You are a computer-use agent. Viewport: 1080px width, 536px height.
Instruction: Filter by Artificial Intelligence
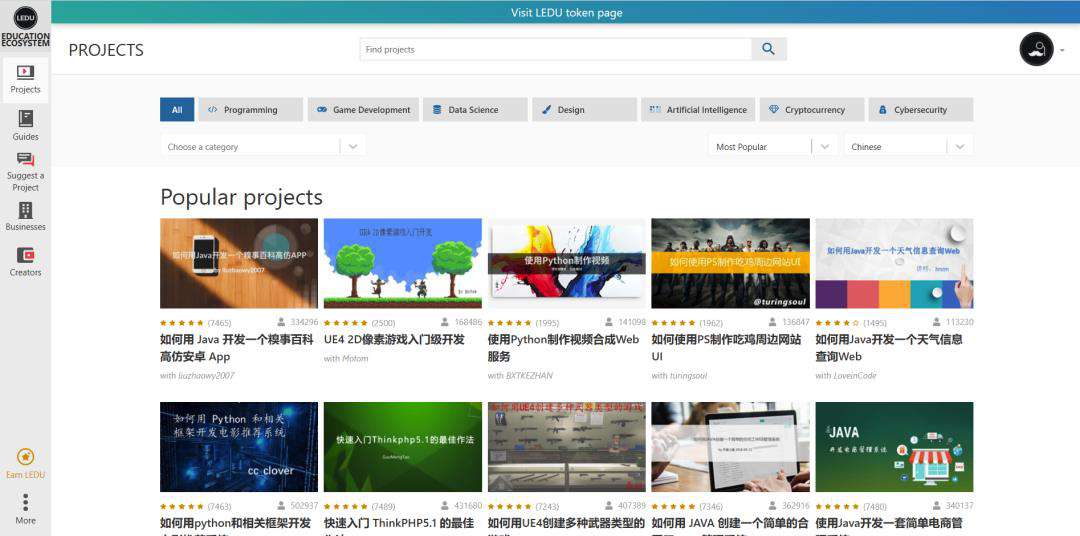698,110
